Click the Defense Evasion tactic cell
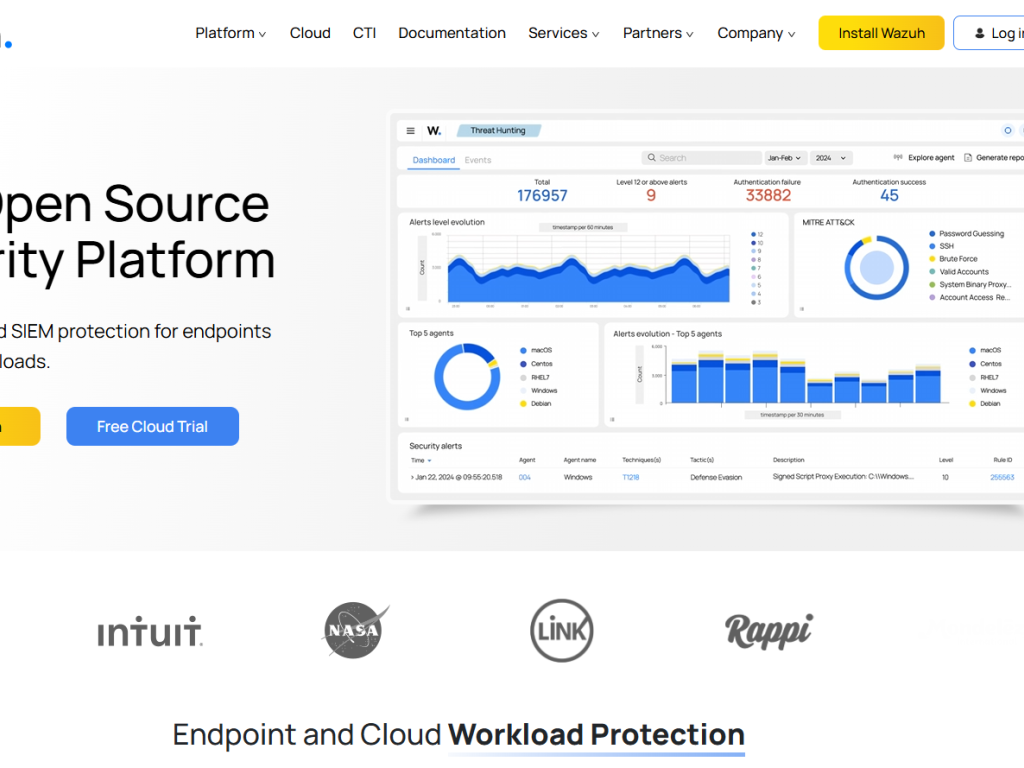Screen dimensions: 1024x768 point(716,477)
